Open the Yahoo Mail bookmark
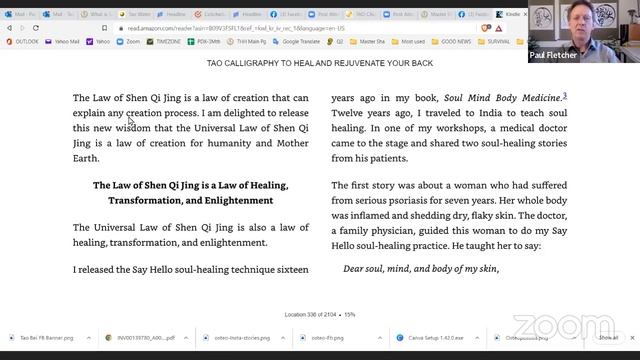This screenshot has width=640, height=360. click(62, 42)
